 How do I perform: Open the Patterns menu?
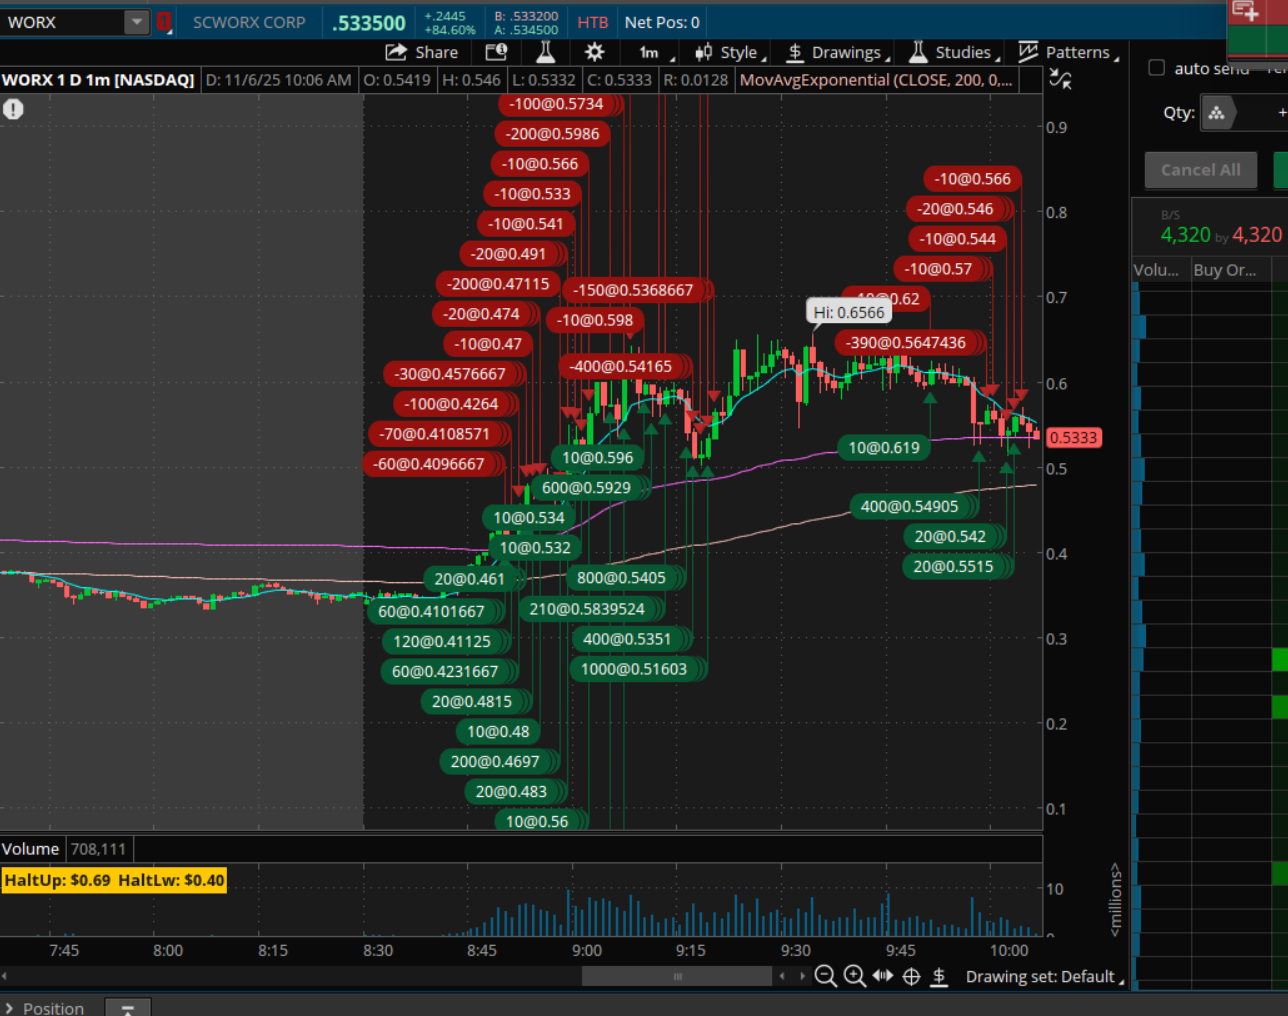[x=1067, y=52]
